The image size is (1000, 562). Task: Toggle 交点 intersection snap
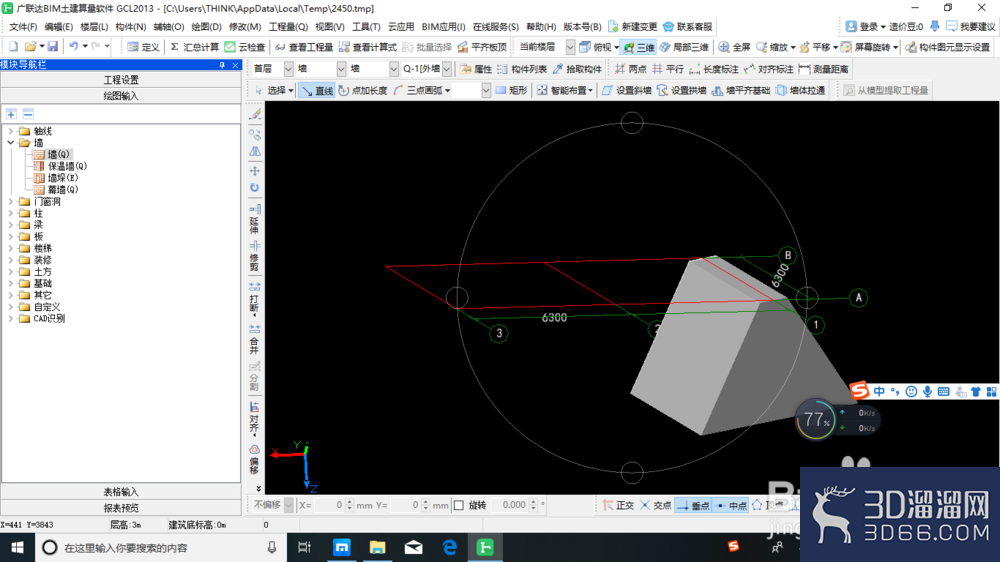656,505
